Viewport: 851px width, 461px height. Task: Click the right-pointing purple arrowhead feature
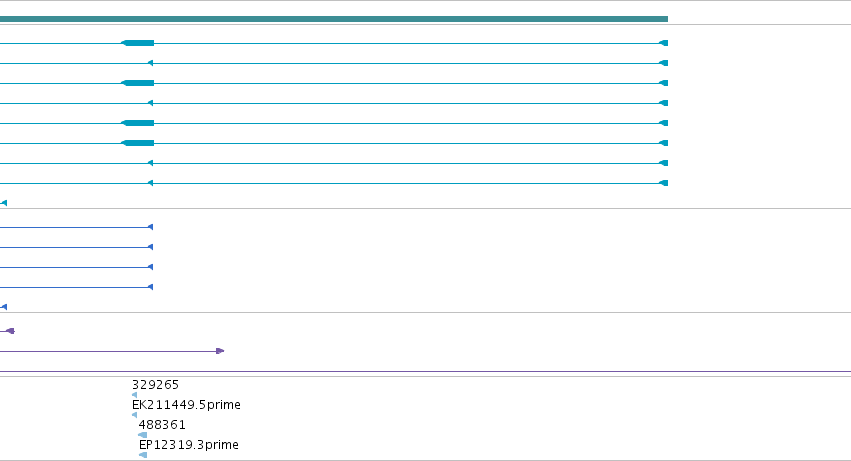tap(220, 351)
